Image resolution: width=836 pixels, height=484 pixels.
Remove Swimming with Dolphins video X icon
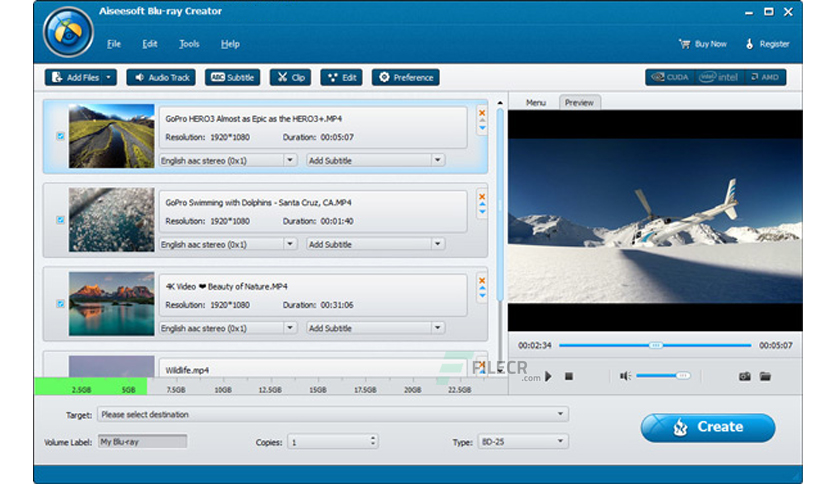click(482, 197)
